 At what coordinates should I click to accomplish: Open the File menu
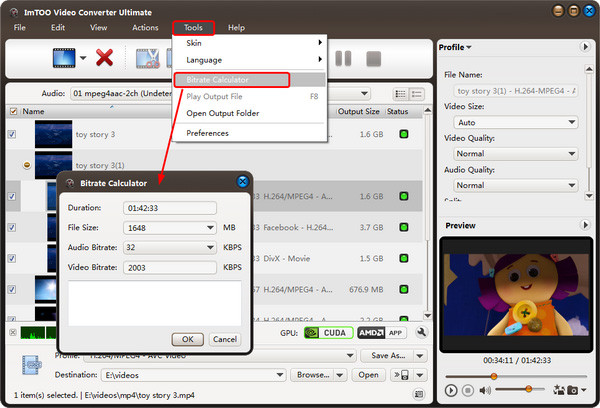tap(20, 28)
